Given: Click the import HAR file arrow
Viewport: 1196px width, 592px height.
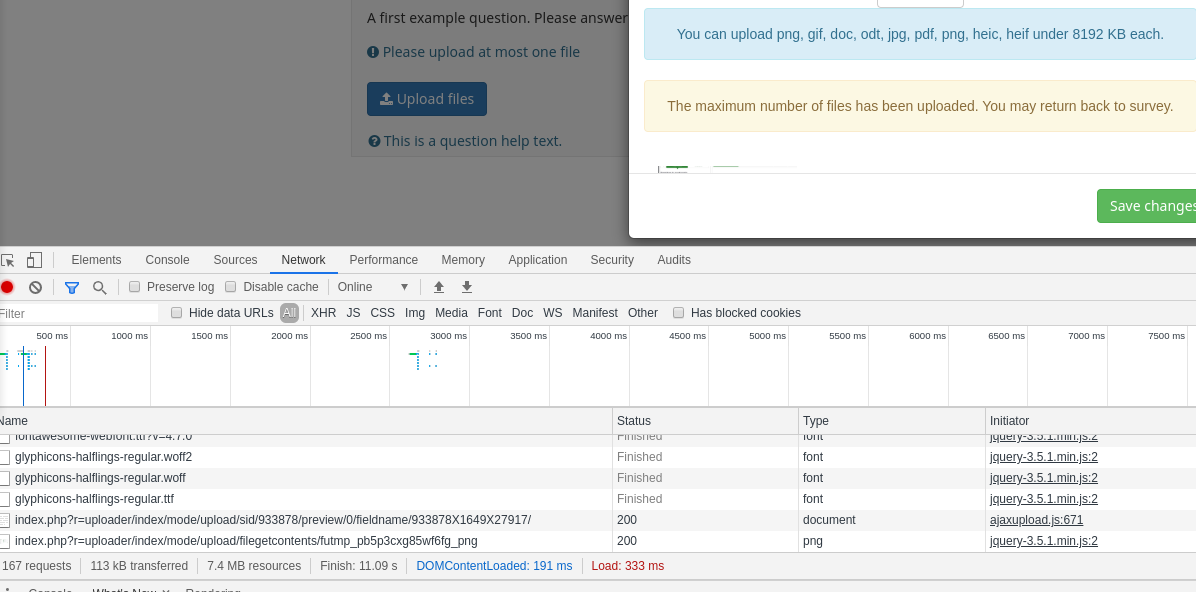Looking at the screenshot, I should click(x=438, y=287).
